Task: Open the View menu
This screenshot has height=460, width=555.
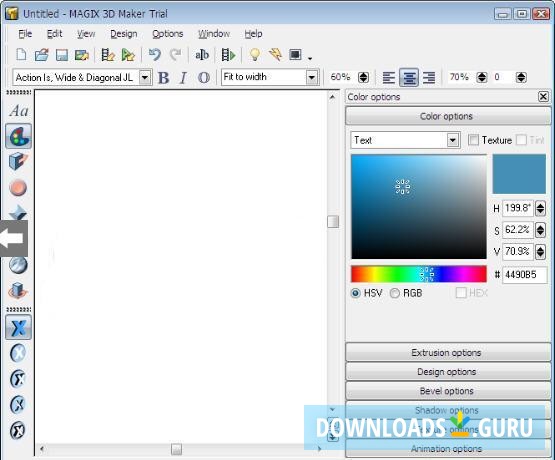Action: pyautogui.click(x=86, y=34)
